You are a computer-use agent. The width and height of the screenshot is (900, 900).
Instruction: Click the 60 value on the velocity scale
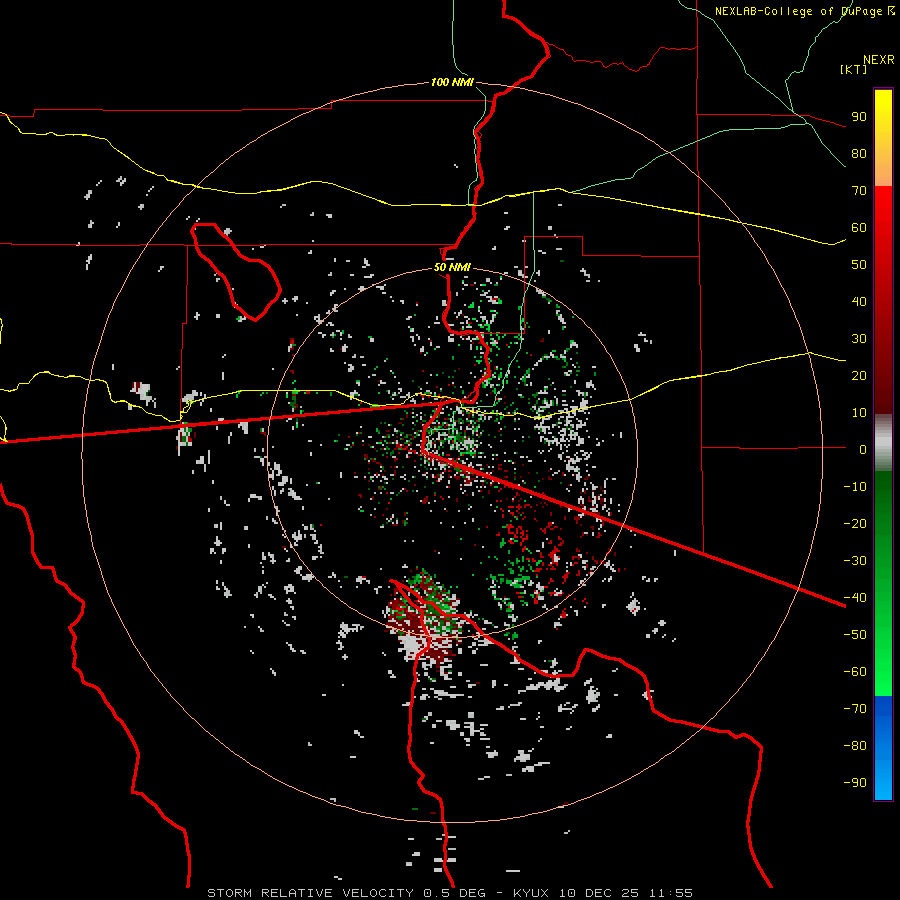coord(859,227)
